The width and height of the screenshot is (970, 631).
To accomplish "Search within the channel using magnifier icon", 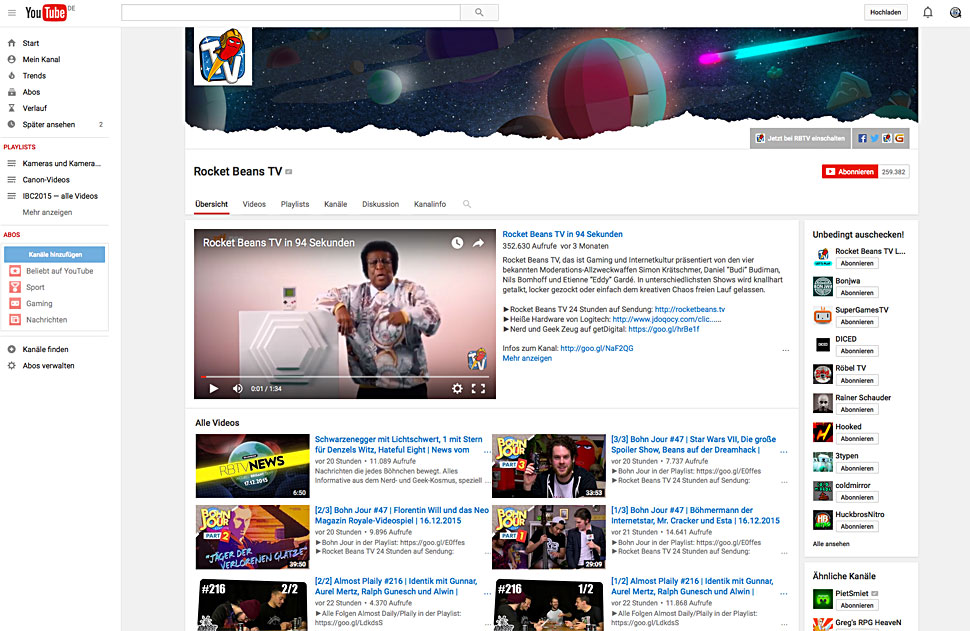I will [467, 204].
